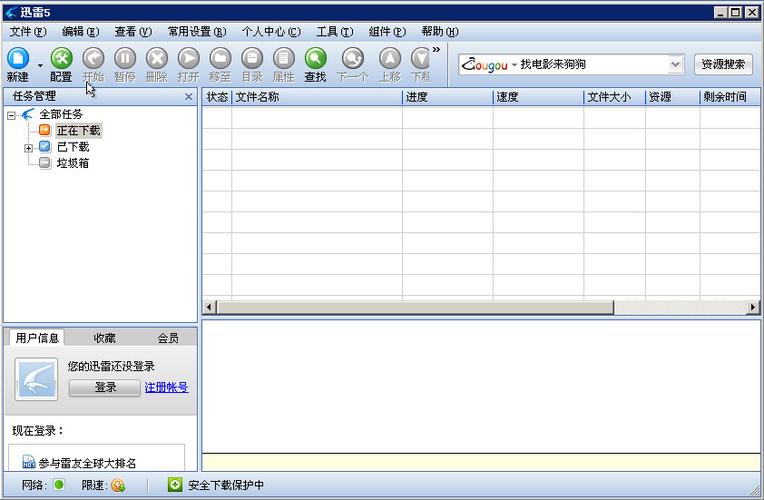Expand the 已下载 tree node
This screenshot has width=764, height=500.
point(29,147)
